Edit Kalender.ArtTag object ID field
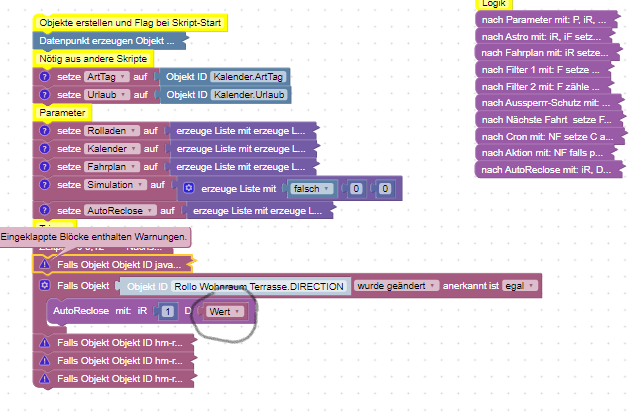 pos(248,76)
